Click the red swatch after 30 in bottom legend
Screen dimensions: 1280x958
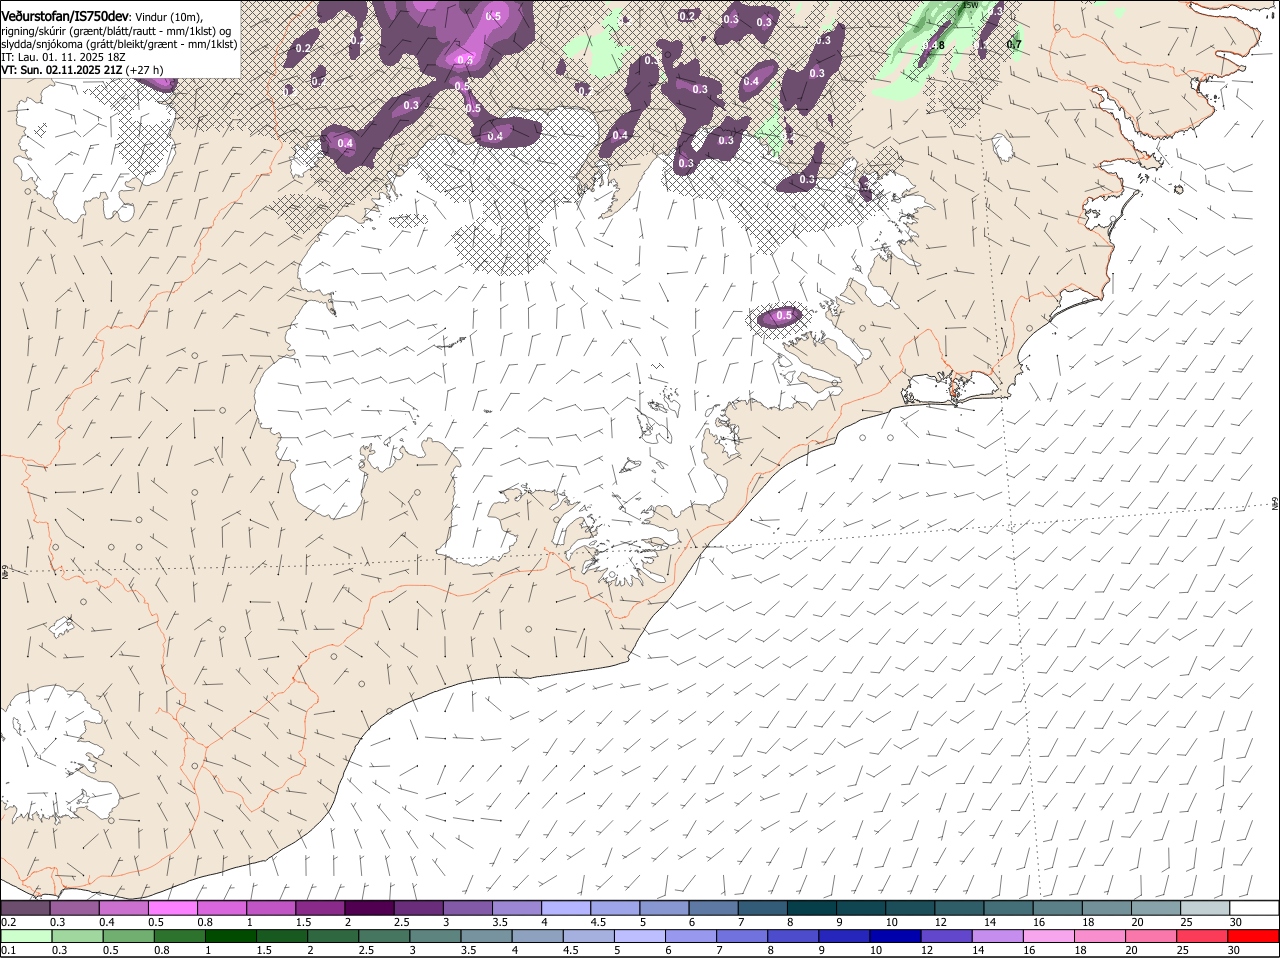click(x=1254, y=936)
